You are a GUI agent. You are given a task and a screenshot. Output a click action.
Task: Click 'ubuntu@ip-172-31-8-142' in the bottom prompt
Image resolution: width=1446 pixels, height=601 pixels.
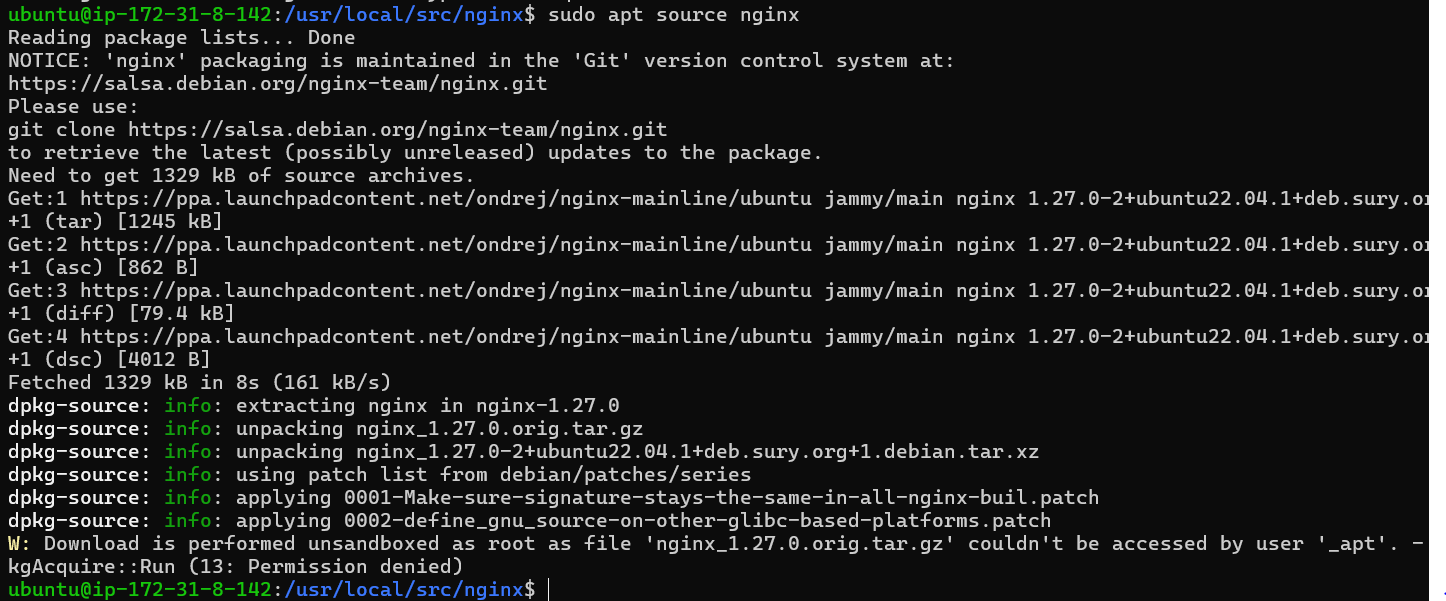click(x=139, y=590)
